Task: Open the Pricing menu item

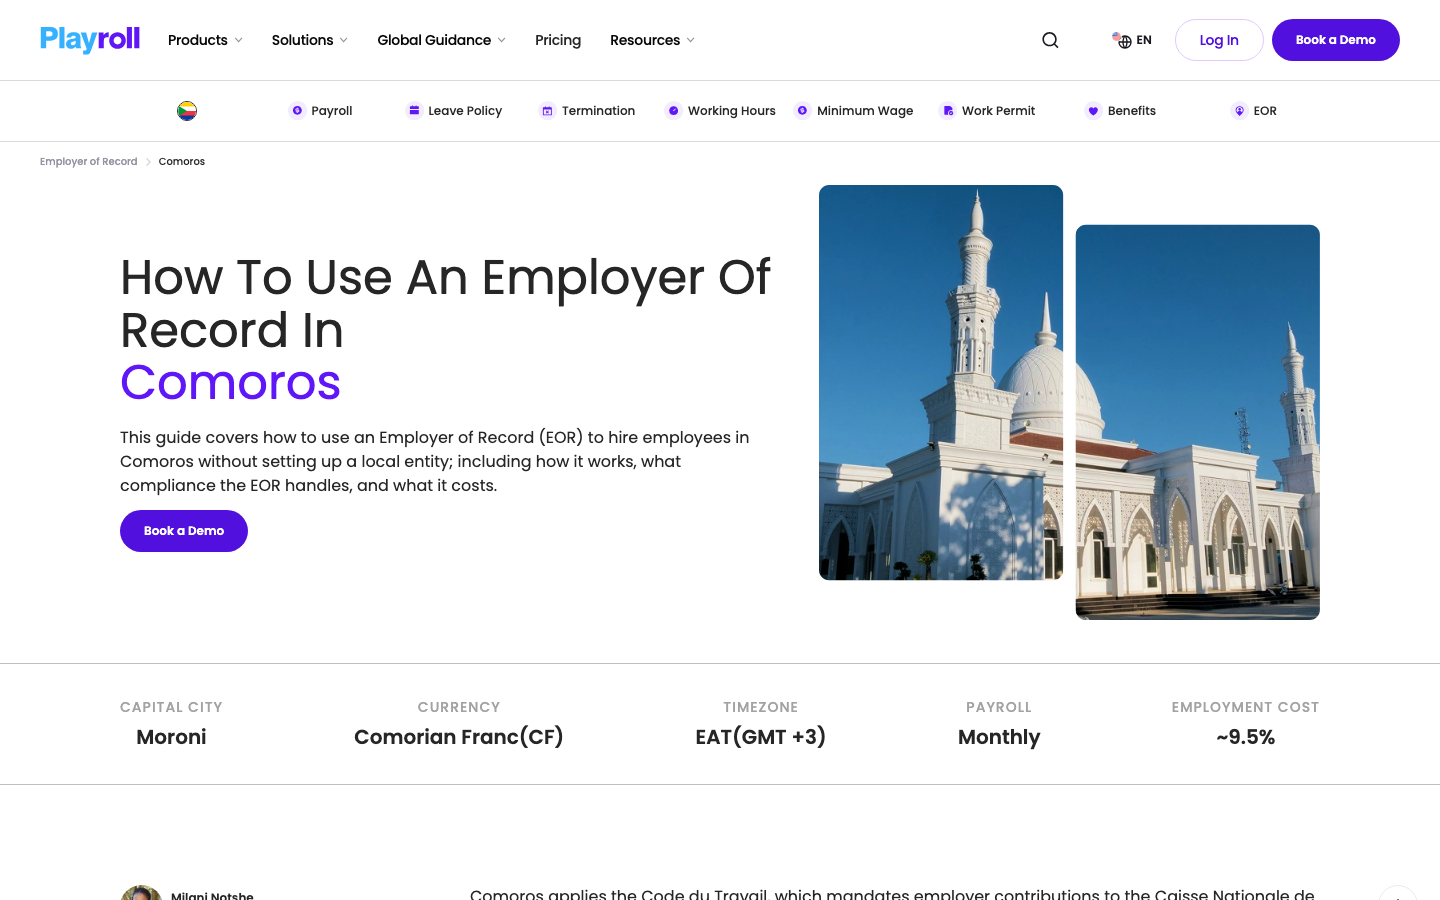Action: 558,40
